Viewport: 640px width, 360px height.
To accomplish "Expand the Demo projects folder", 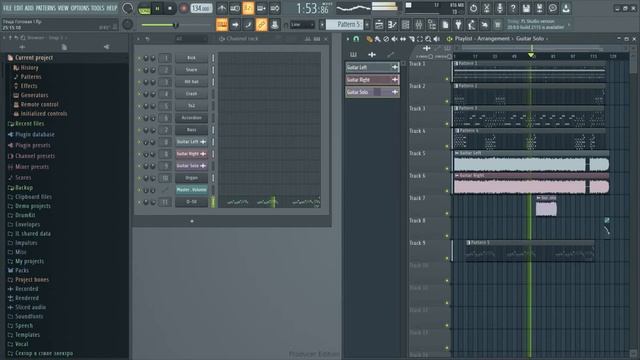I will pyautogui.click(x=29, y=206).
